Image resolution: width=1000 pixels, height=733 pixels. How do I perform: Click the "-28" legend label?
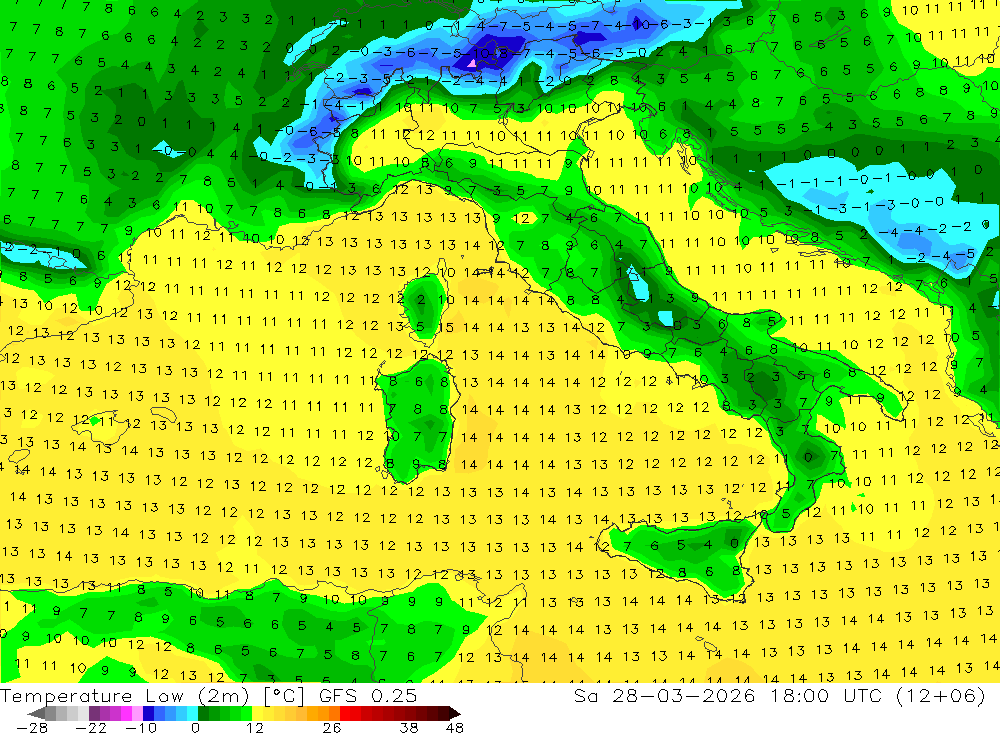click(31, 727)
